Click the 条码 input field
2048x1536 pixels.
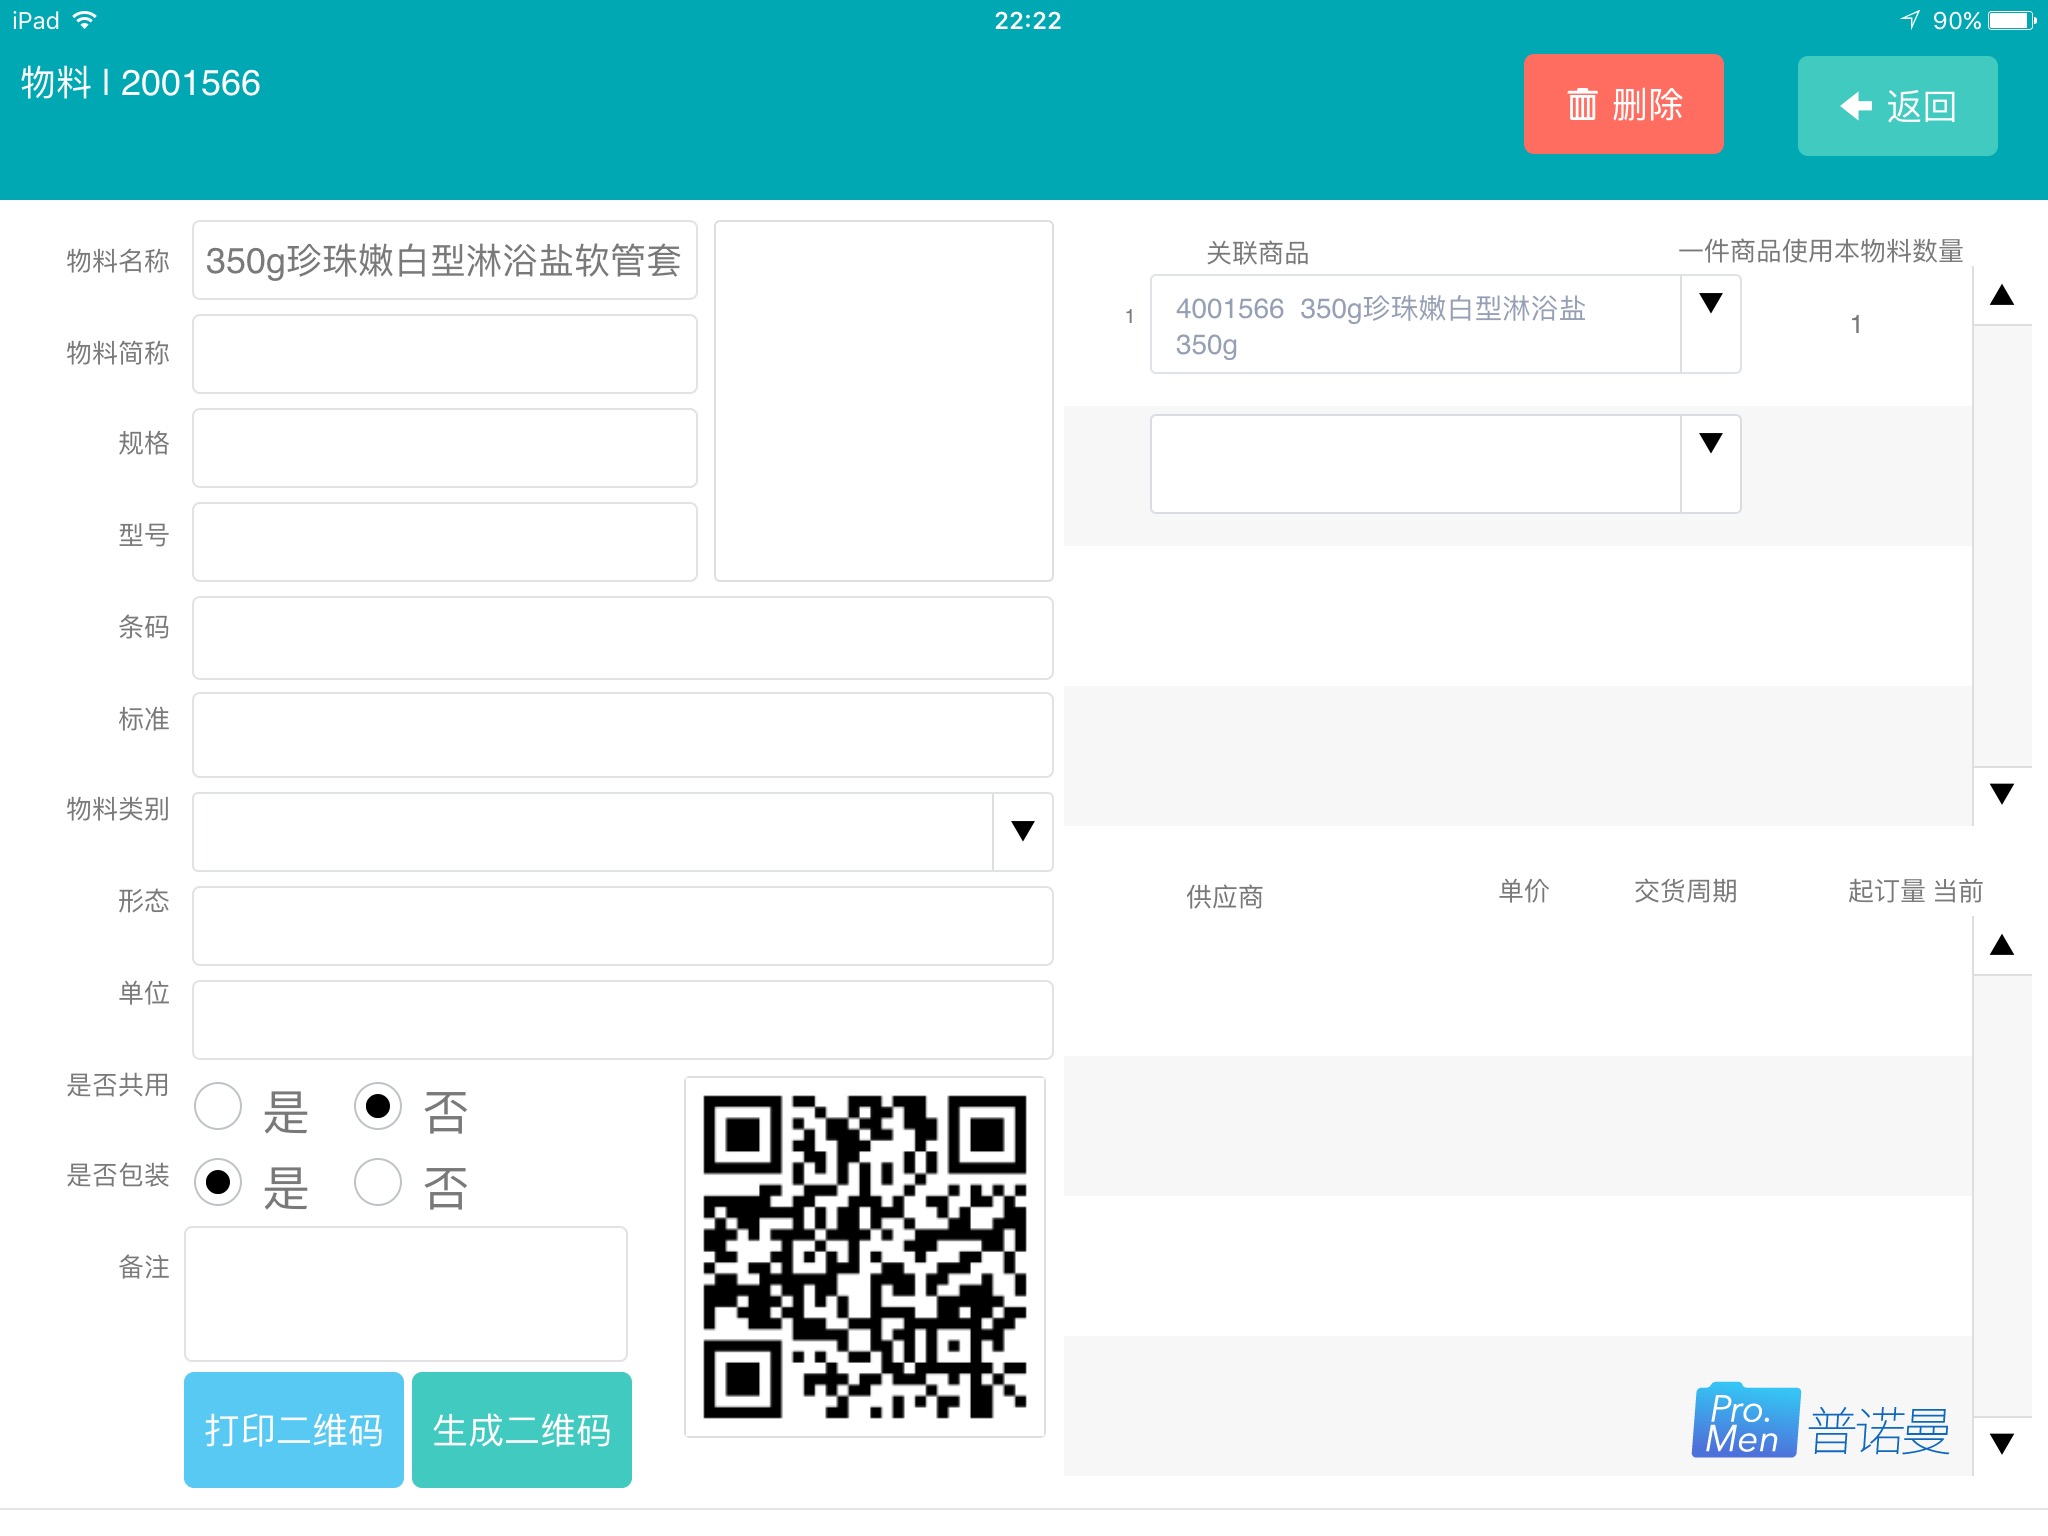click(x=622, y=638)
